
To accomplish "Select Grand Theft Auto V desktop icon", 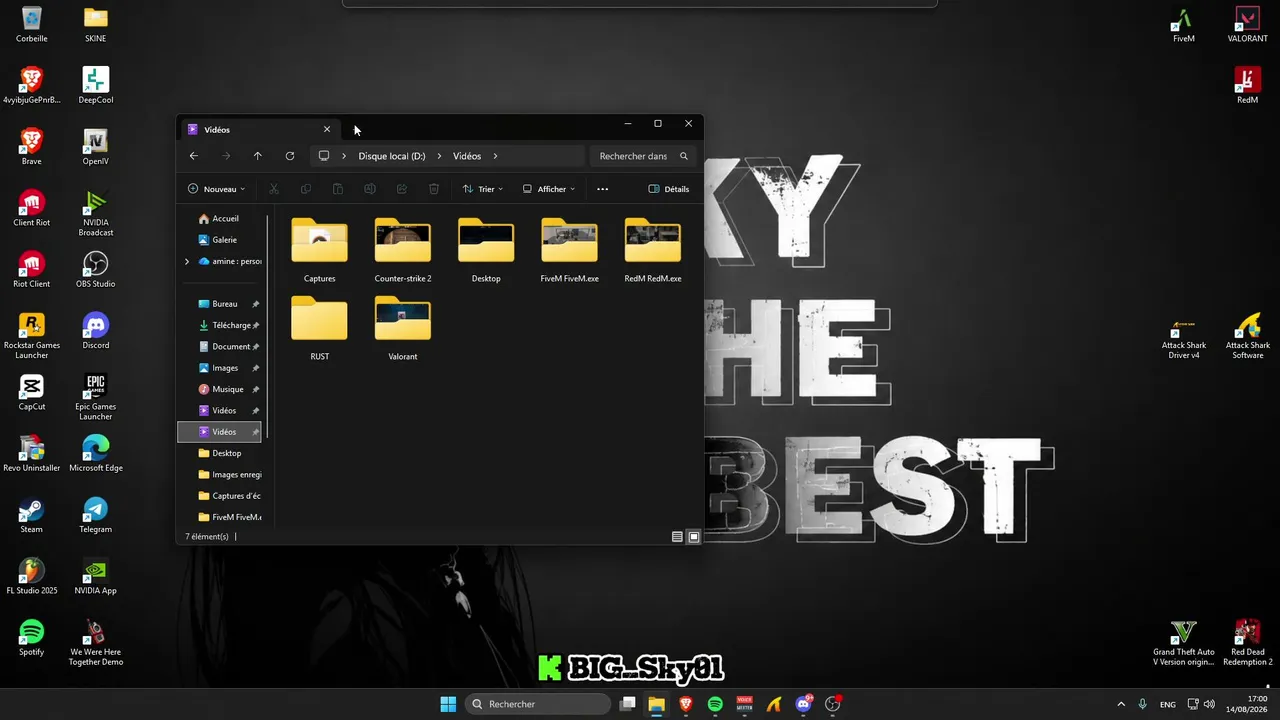I will pyautogui.click(x=1184, y=642).
